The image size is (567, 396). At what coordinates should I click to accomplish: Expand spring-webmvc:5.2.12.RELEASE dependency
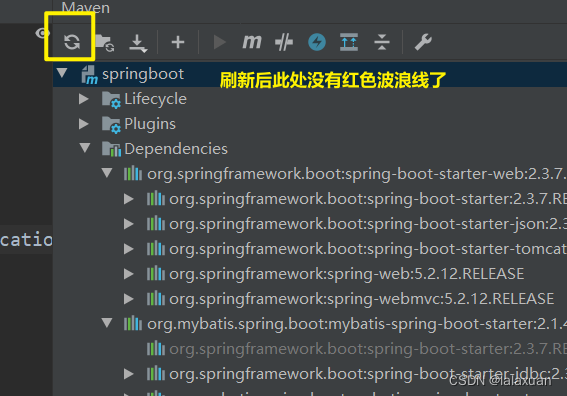(129, 299)
